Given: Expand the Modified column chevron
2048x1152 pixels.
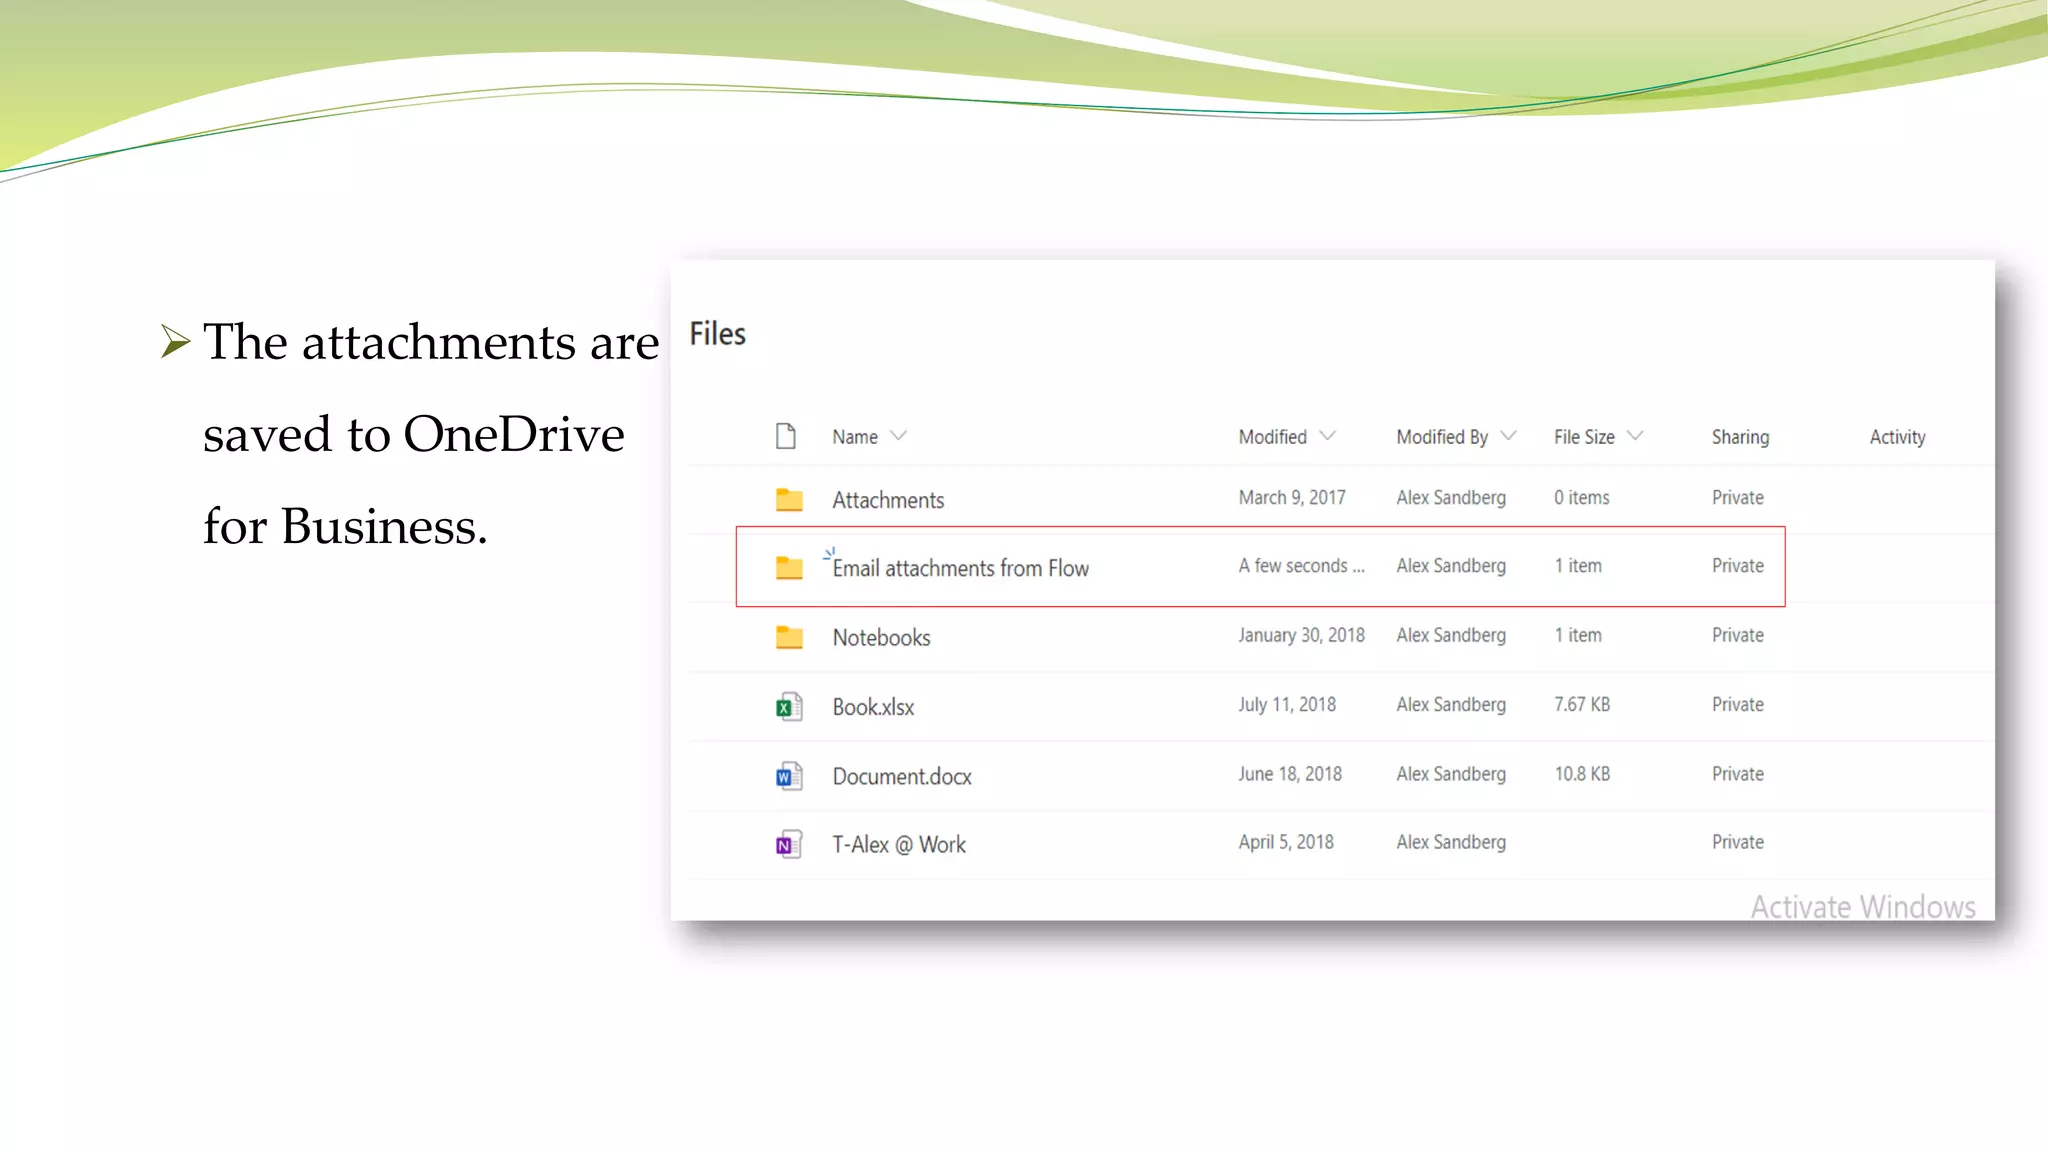Looking at the screenshot, I should [1327, 436].
